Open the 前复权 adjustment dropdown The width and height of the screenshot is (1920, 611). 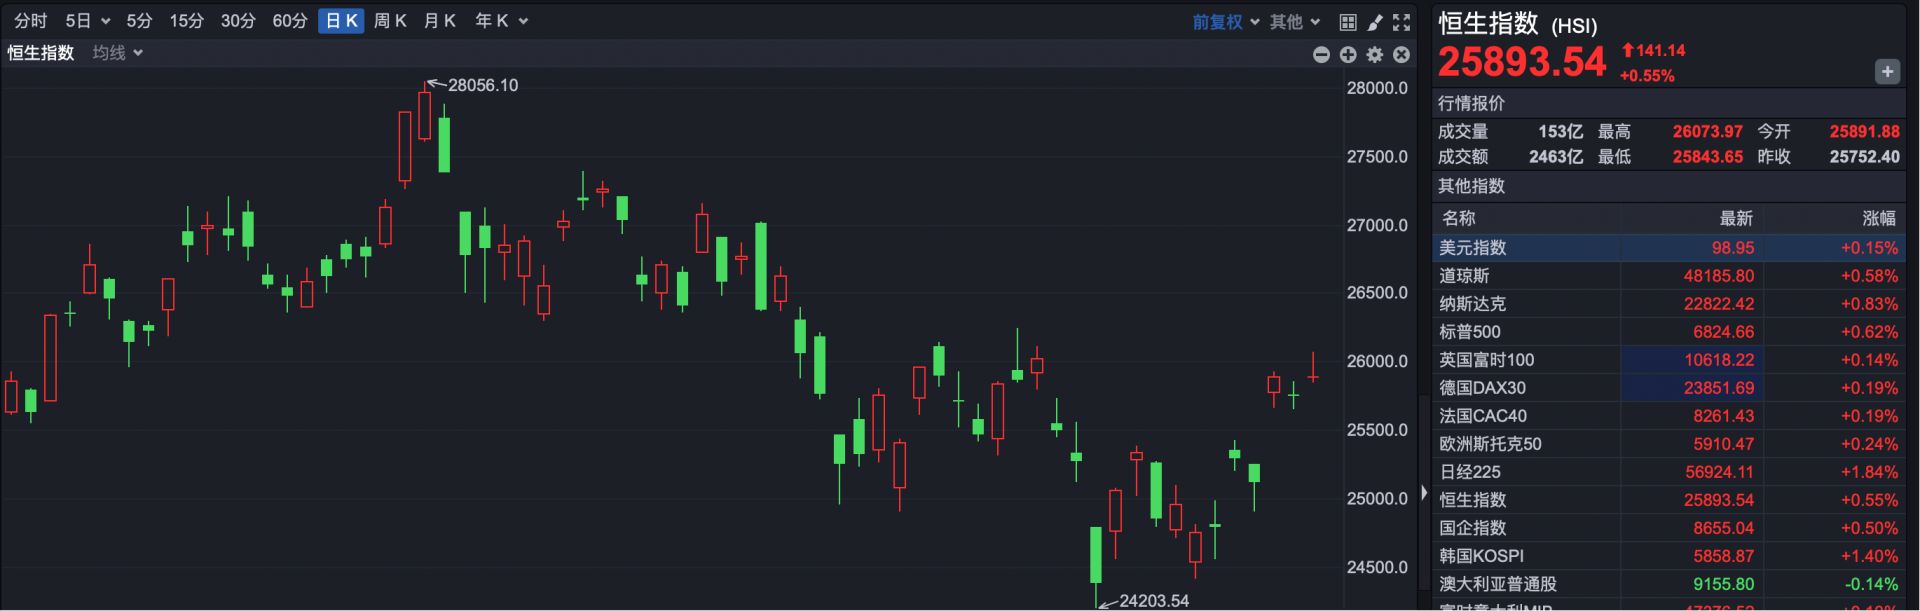click(x=1226, y=22)
